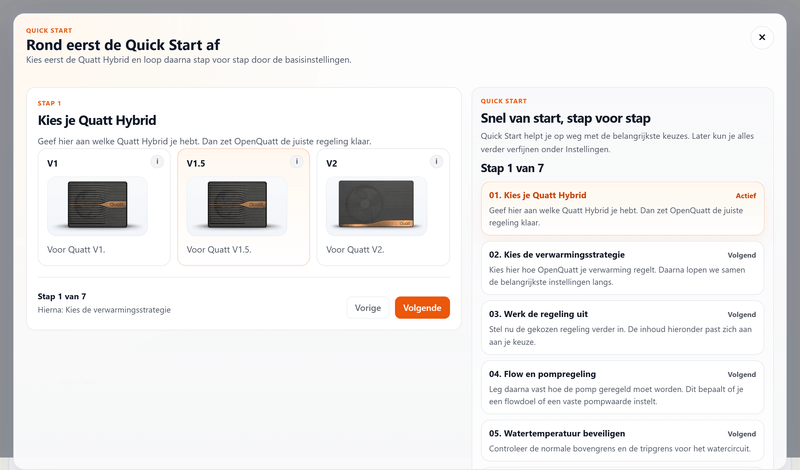The height and width of the screenshot is (470, 800).
Task: Click the 'Rond eerst de Quick Start af' title
Action: pos(123,45)
